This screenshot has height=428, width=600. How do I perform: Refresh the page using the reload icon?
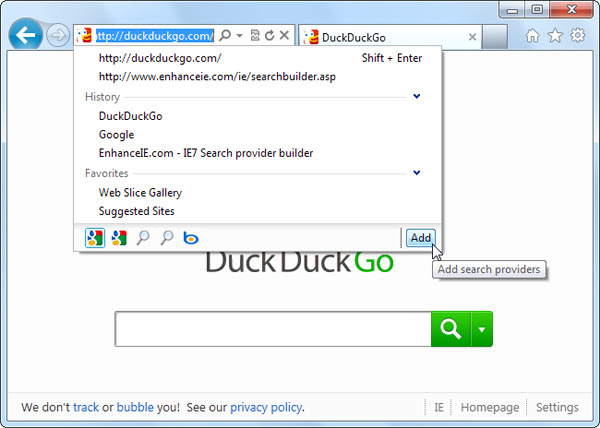pos(270,36)
